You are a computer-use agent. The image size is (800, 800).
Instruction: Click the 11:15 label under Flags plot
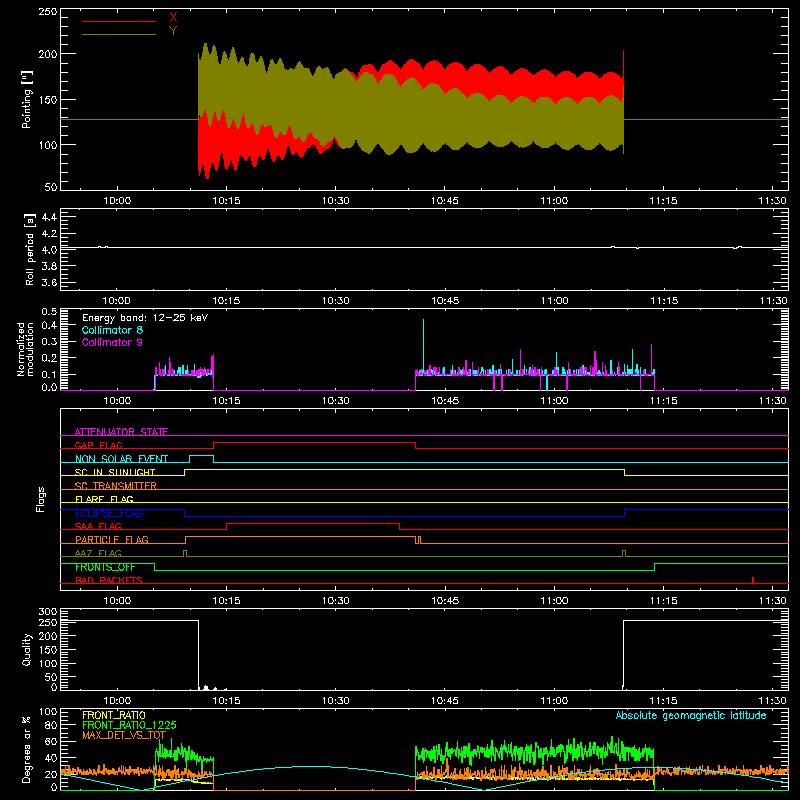pyautogui.click(x=663, y=601)
